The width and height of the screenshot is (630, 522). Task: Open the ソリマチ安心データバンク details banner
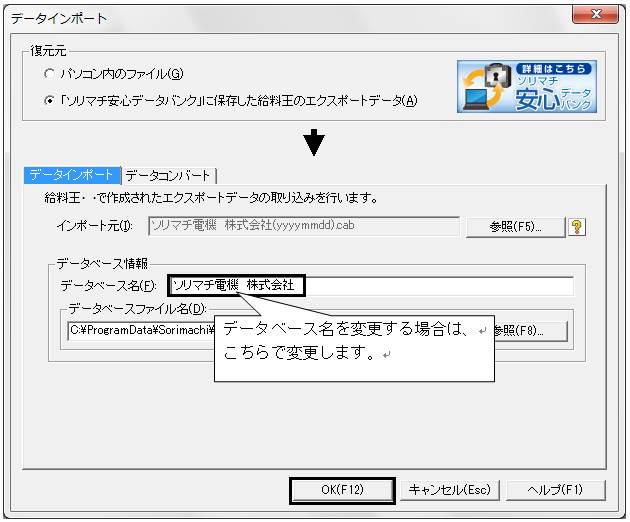(x=527, y=86)
